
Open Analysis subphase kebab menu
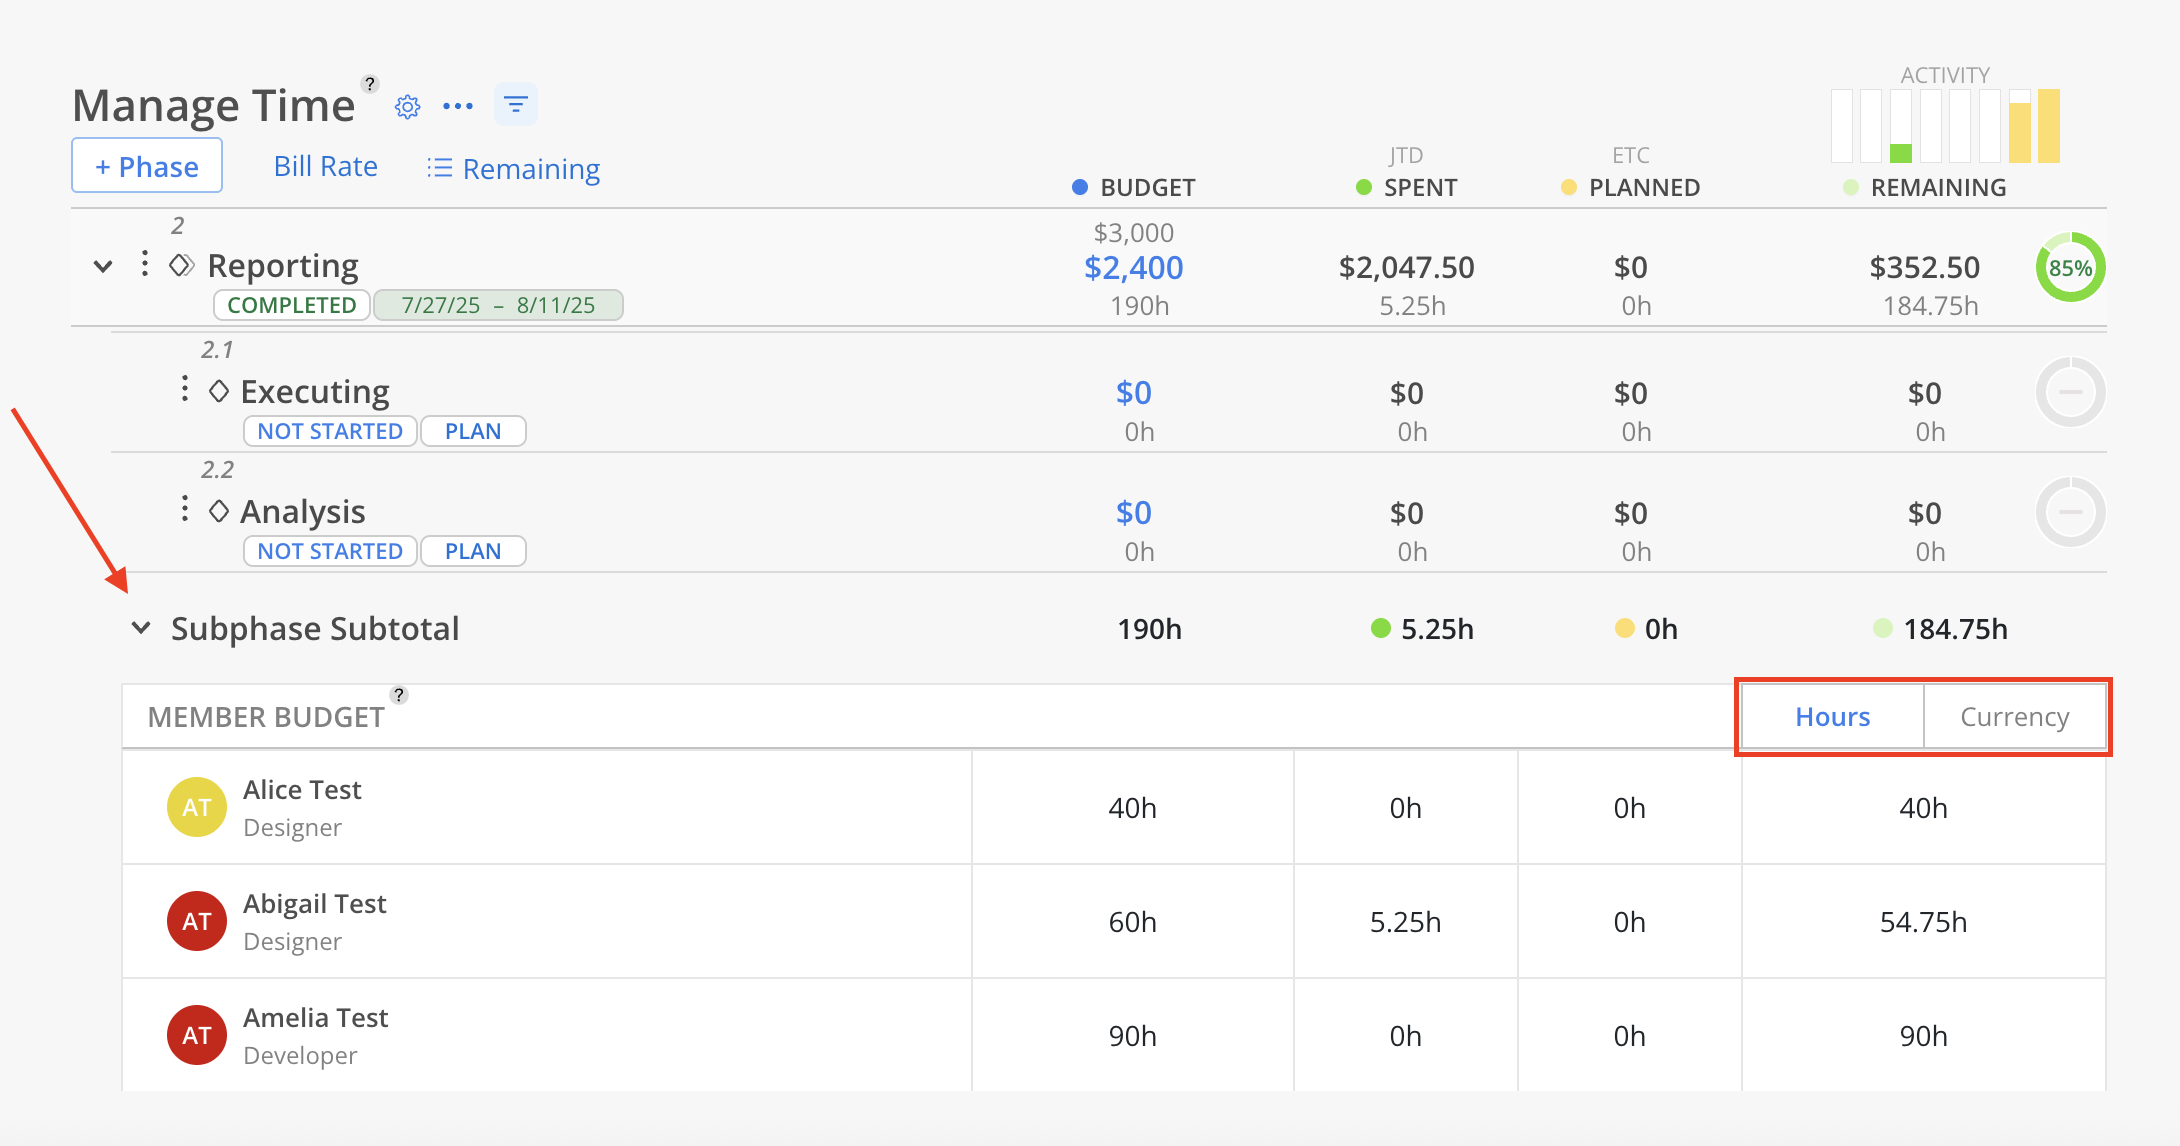pos(185,509)
